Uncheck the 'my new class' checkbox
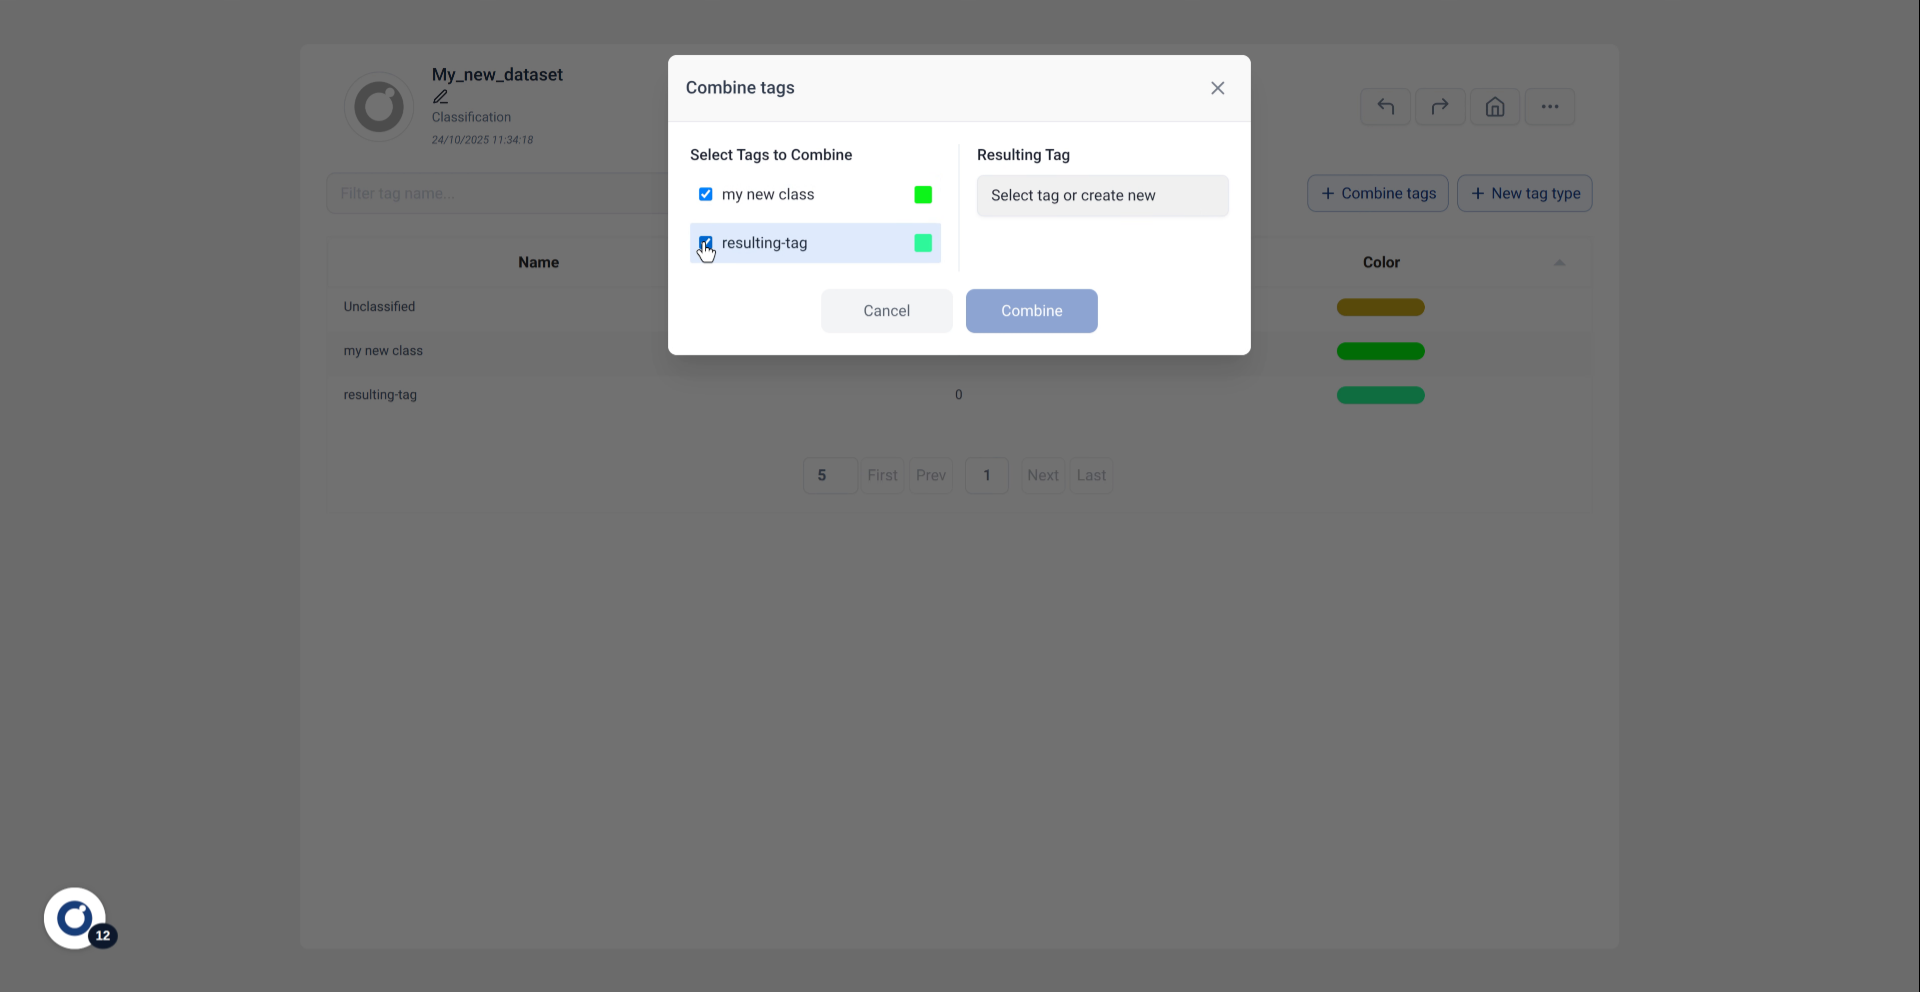1920x992 pixels. tap(705, 194)
